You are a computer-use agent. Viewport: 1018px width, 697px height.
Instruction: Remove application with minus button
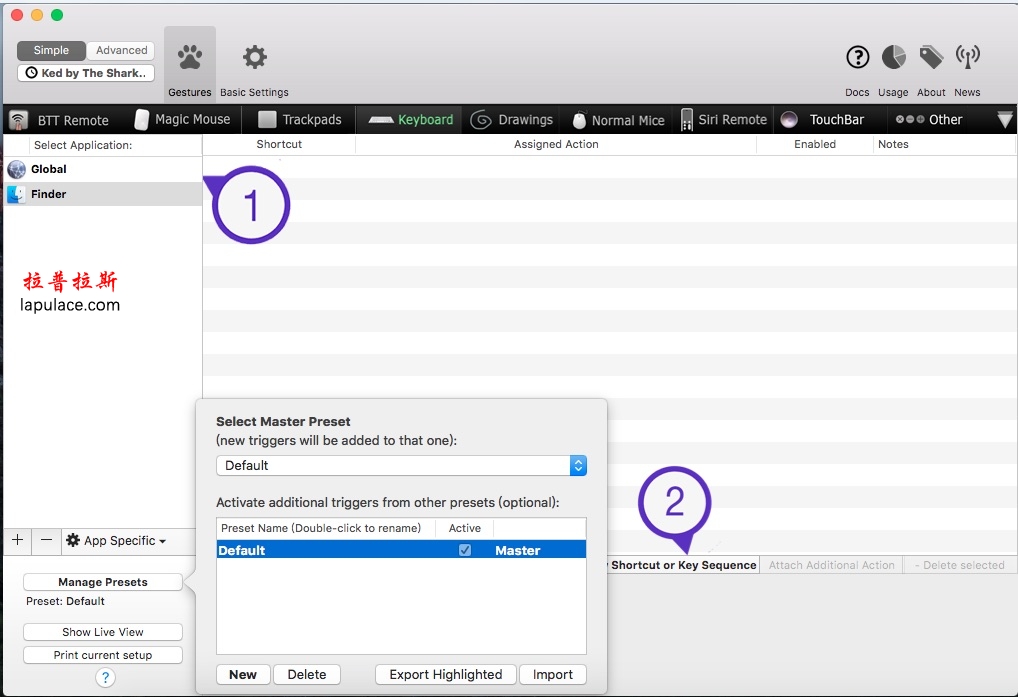click(x=46, y=540)
